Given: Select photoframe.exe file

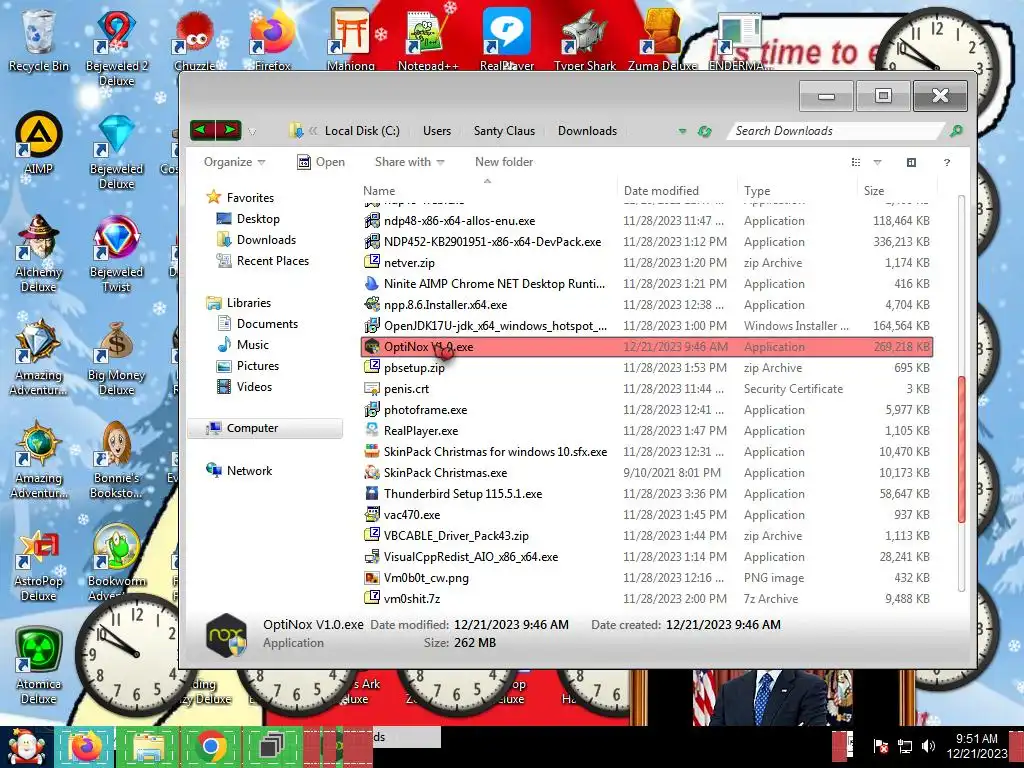Looking at the screenshot, I should pyautogui.click(x=425, y=409).
